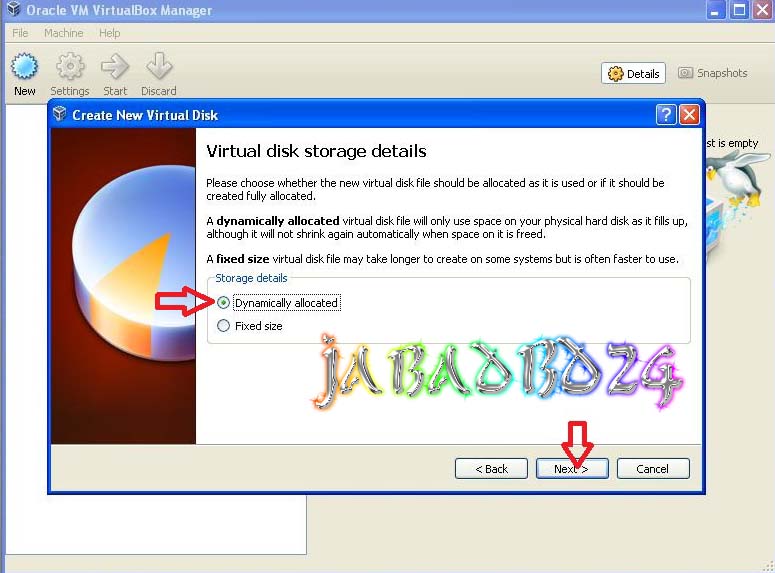The width and height of the screenshot is (775, 573).
Task: Open the Help menu
Action: tap(109, 33)
